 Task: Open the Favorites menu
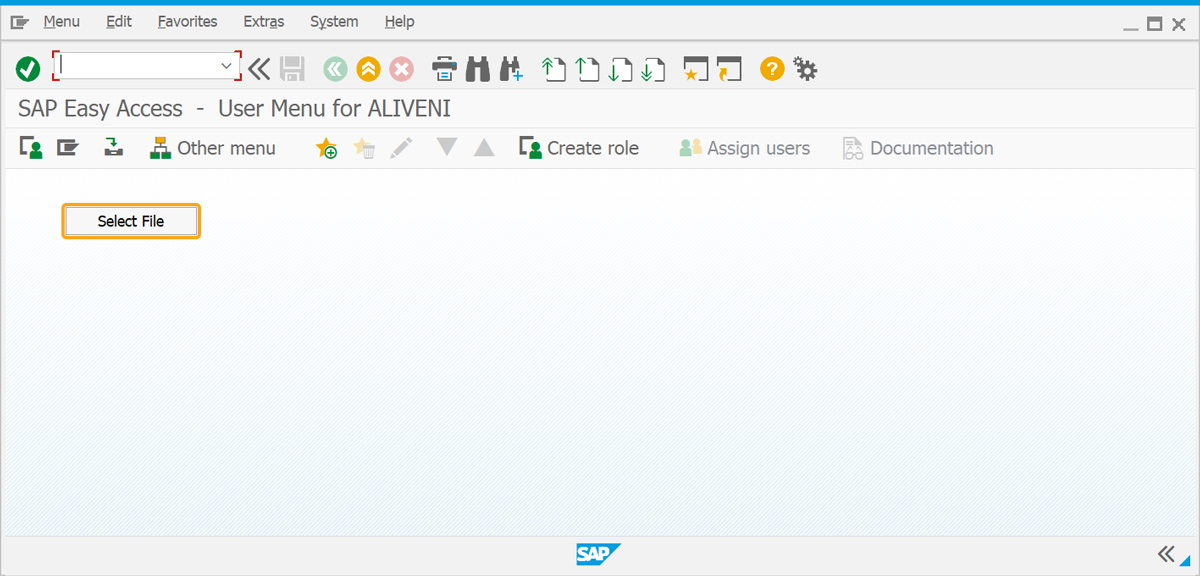pos(187,21)
